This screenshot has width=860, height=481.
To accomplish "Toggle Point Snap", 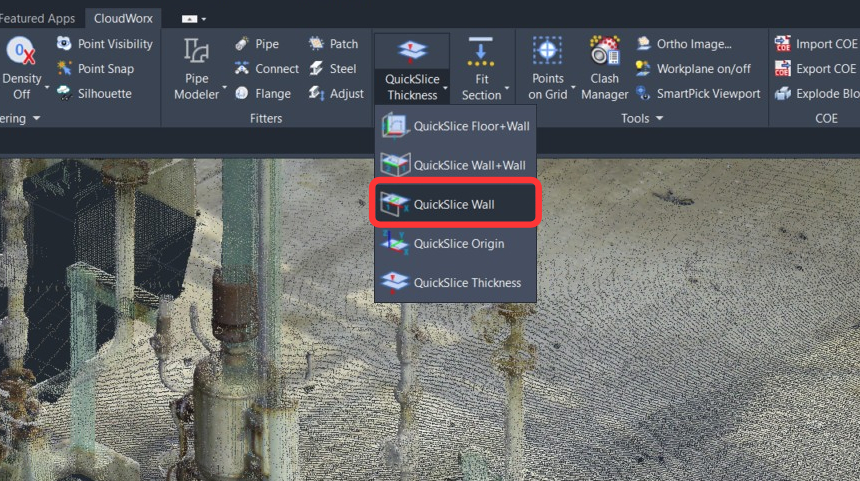I will tap(95, 69).
